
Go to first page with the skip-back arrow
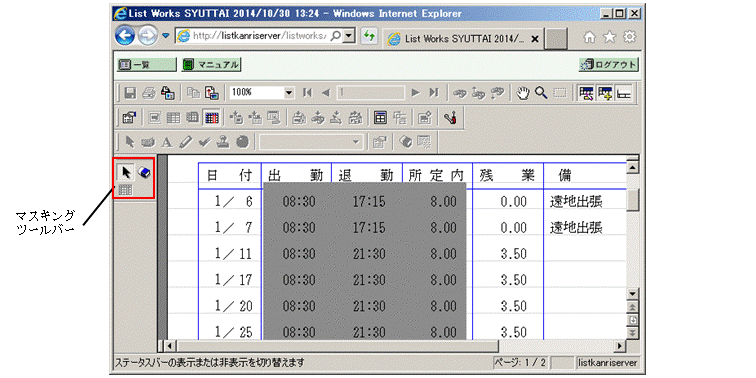coord(307,93)
